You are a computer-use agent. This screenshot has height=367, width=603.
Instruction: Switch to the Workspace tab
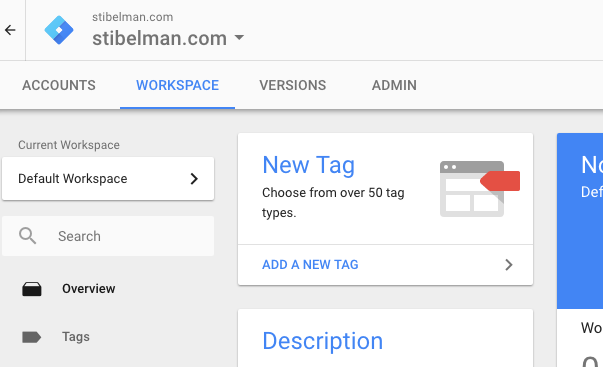pos(177,85)
